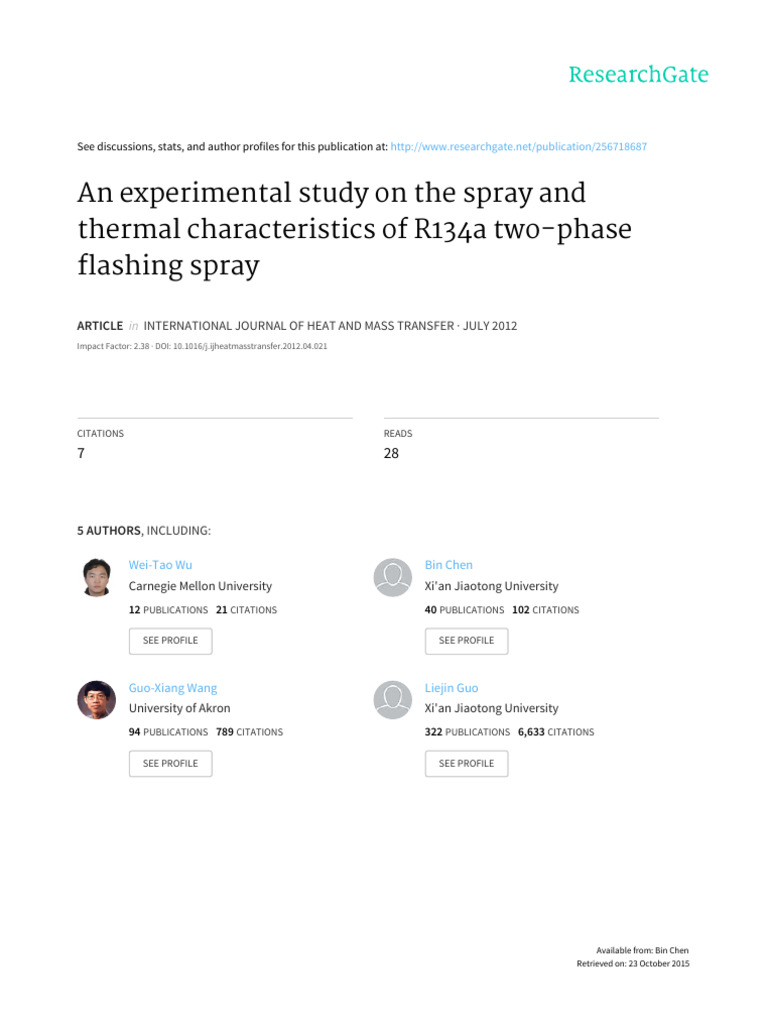Image resolution: width=768 pixels, height=1024 pixels.
Task: Click the ResearchGate logo
Action: click(x=638, y=75)
